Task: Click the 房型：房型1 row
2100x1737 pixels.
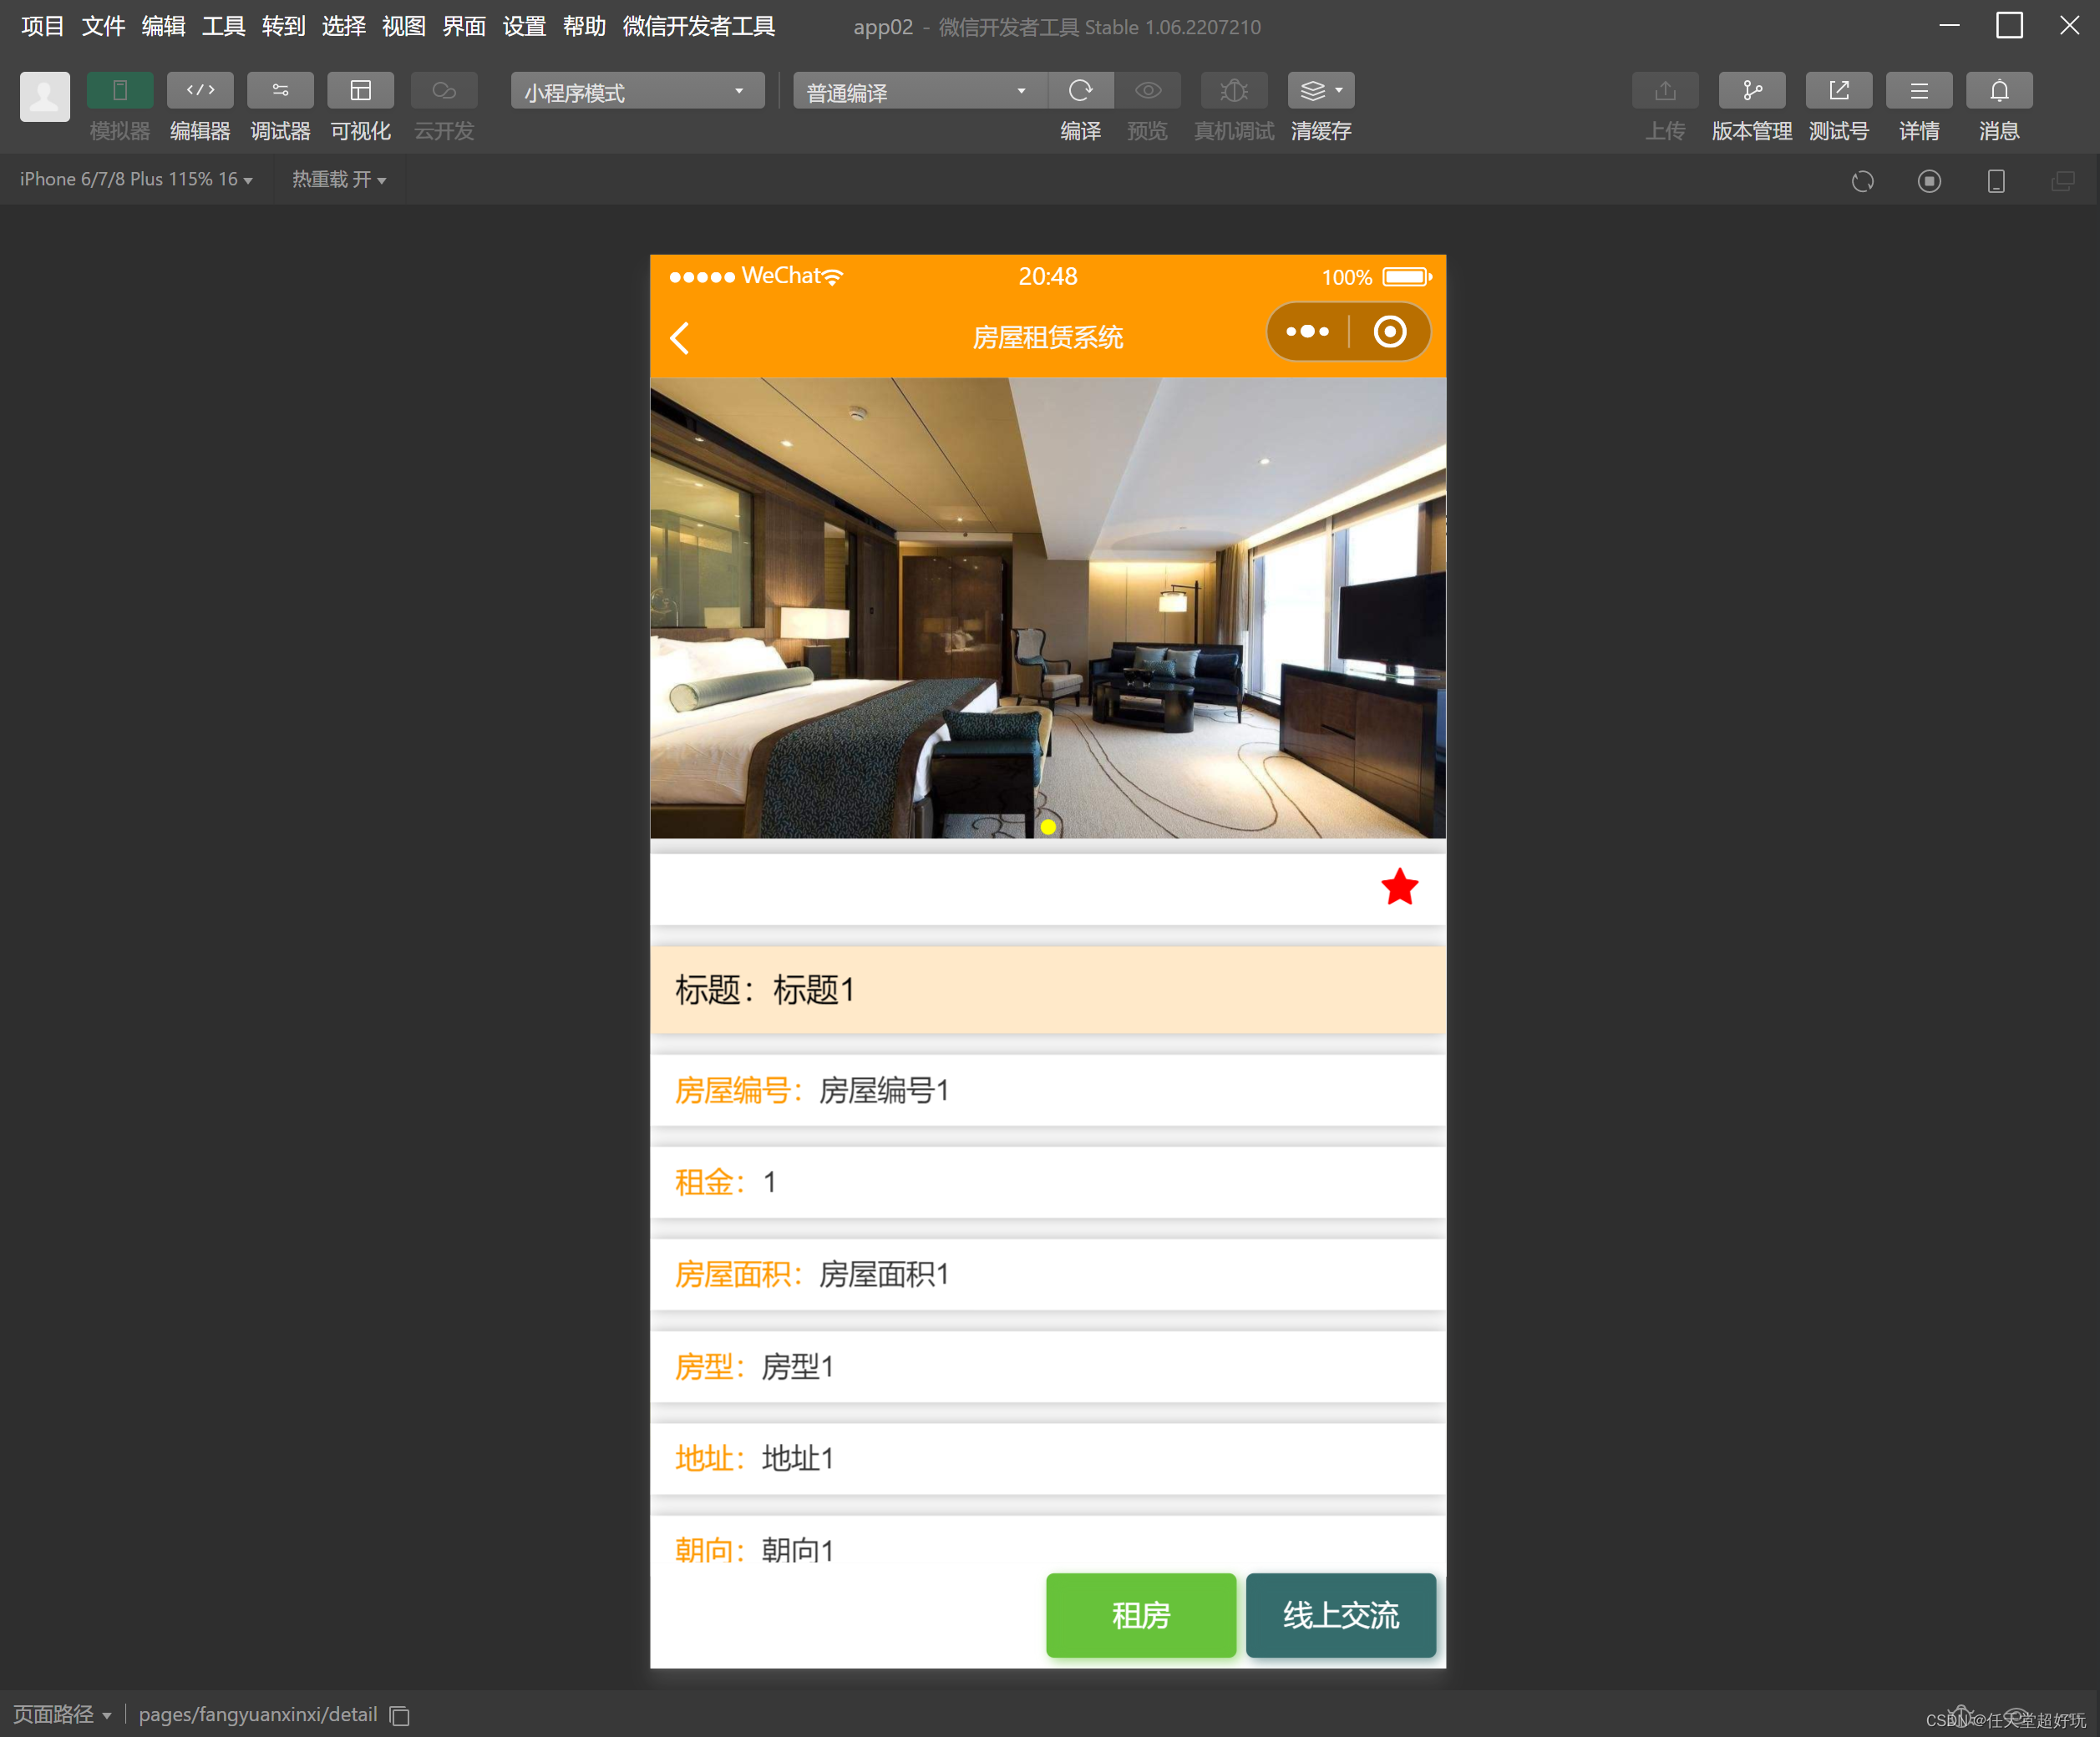Action: coord(1048,1366)
